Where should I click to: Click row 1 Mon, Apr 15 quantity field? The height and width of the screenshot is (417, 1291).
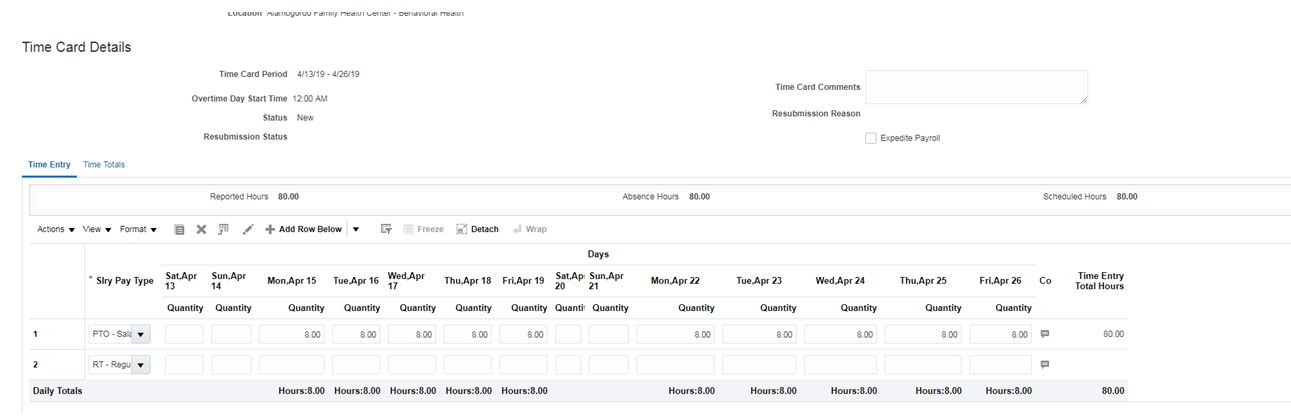[x=292, y=334]
